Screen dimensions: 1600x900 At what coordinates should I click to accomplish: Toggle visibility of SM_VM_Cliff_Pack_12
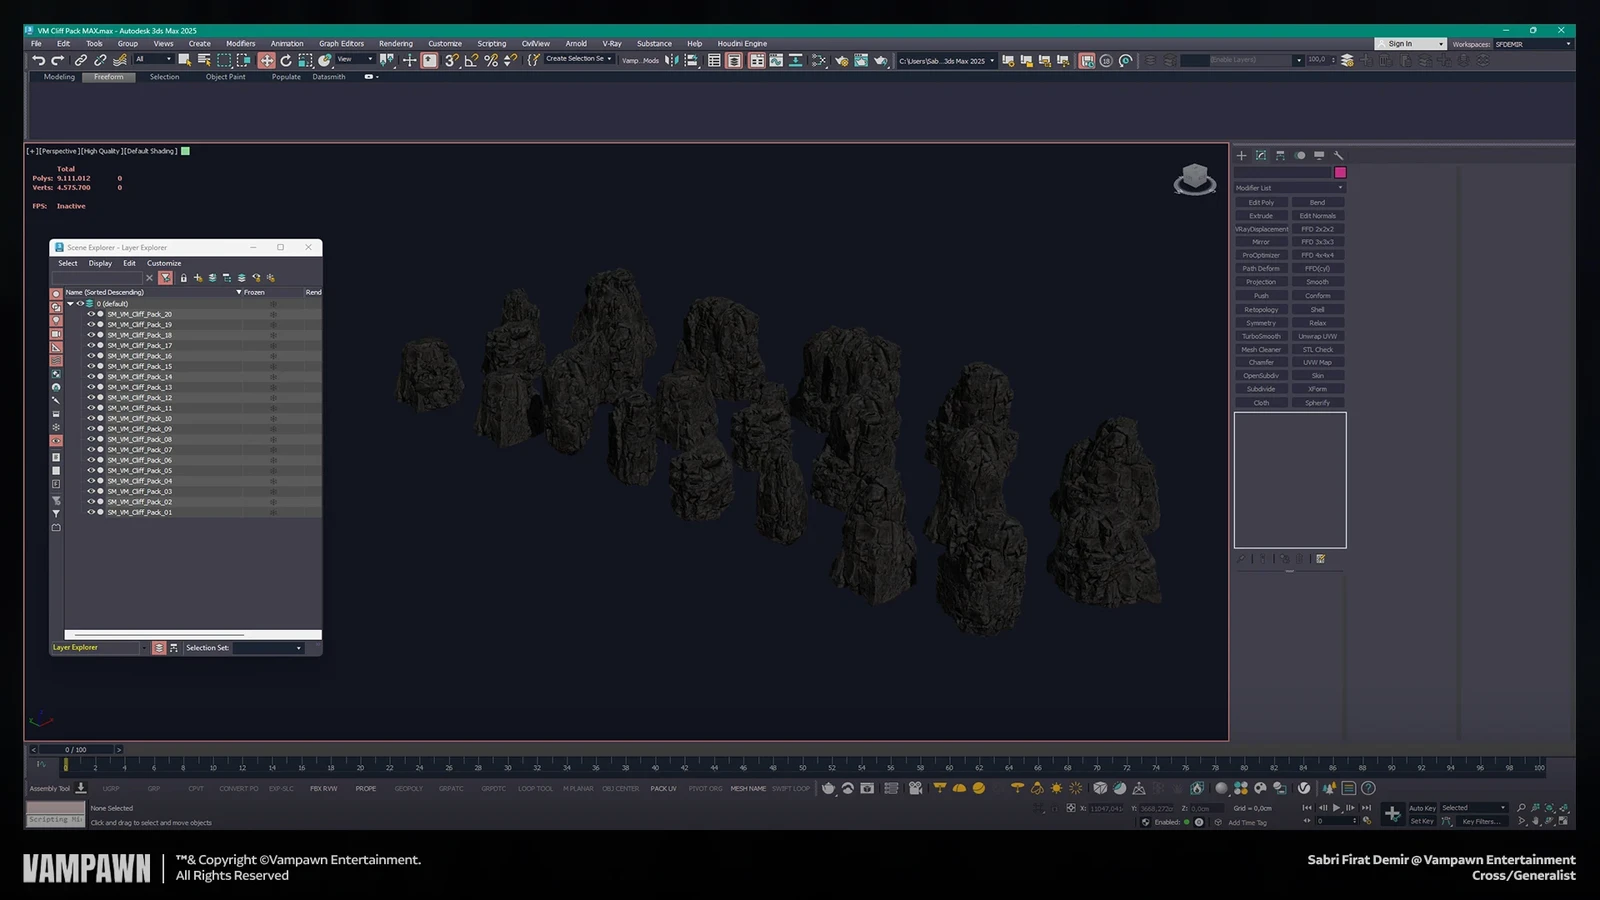(91, 397)
